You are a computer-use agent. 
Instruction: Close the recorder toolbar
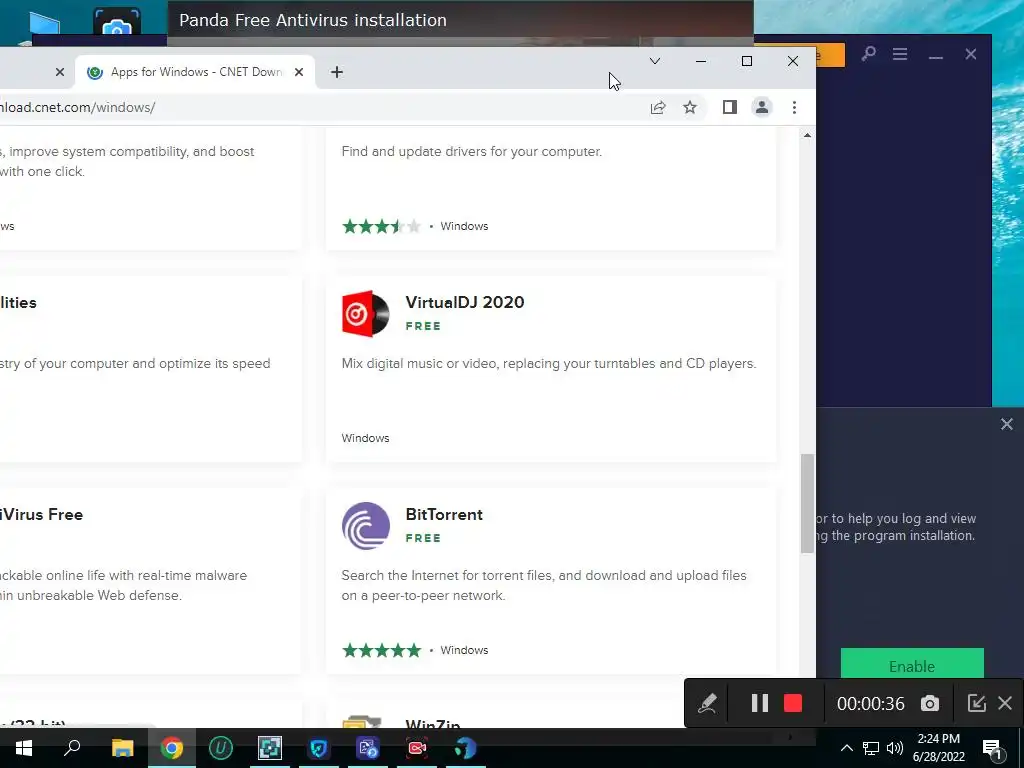1005,703
